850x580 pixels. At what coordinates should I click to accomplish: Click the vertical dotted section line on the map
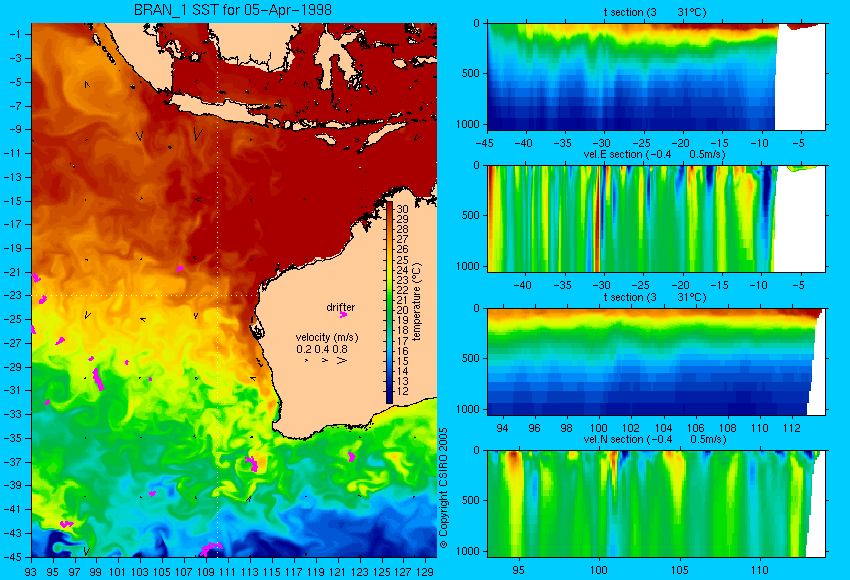(217, 290)
